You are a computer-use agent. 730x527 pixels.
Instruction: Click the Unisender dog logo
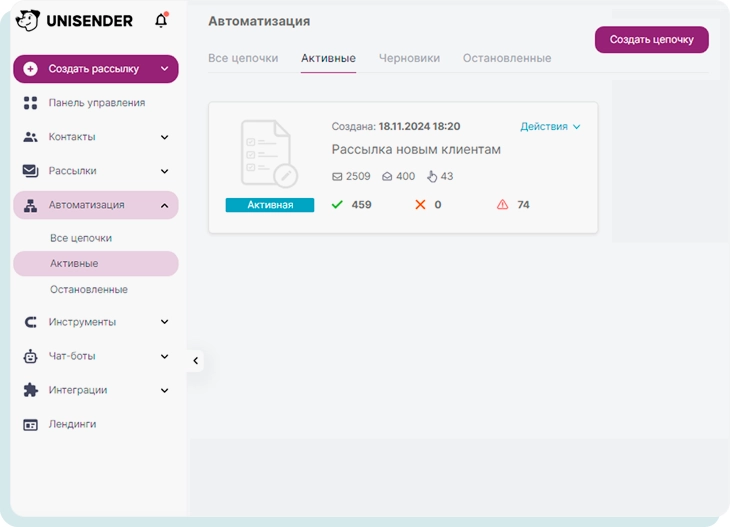pos(28,20)
